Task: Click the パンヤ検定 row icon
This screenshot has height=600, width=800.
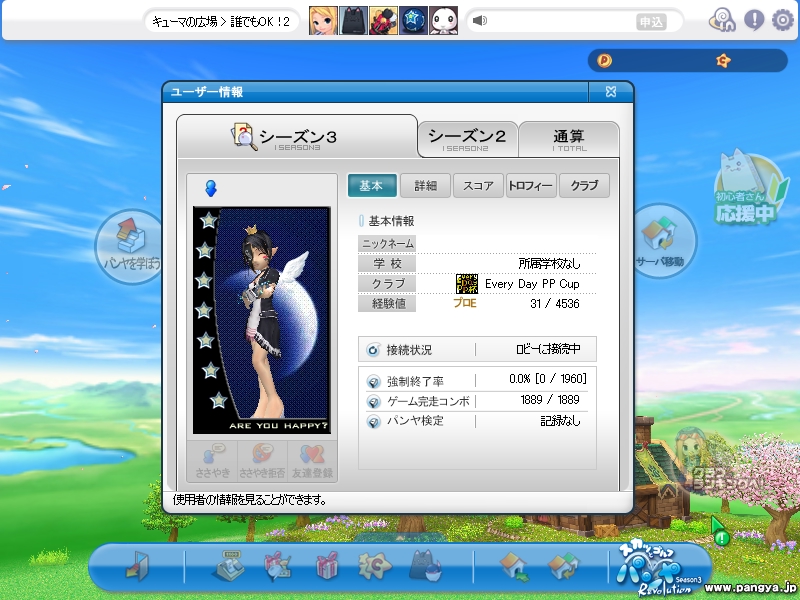Action: [373, 421]
